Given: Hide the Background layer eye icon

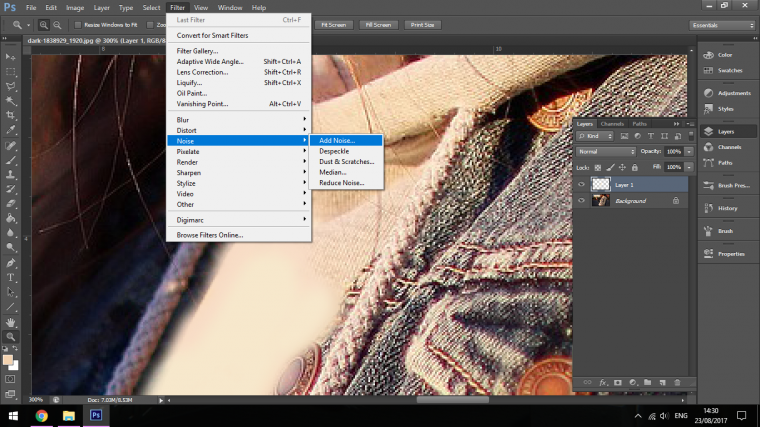Looking at the screenshot, I should click(581, 200).
